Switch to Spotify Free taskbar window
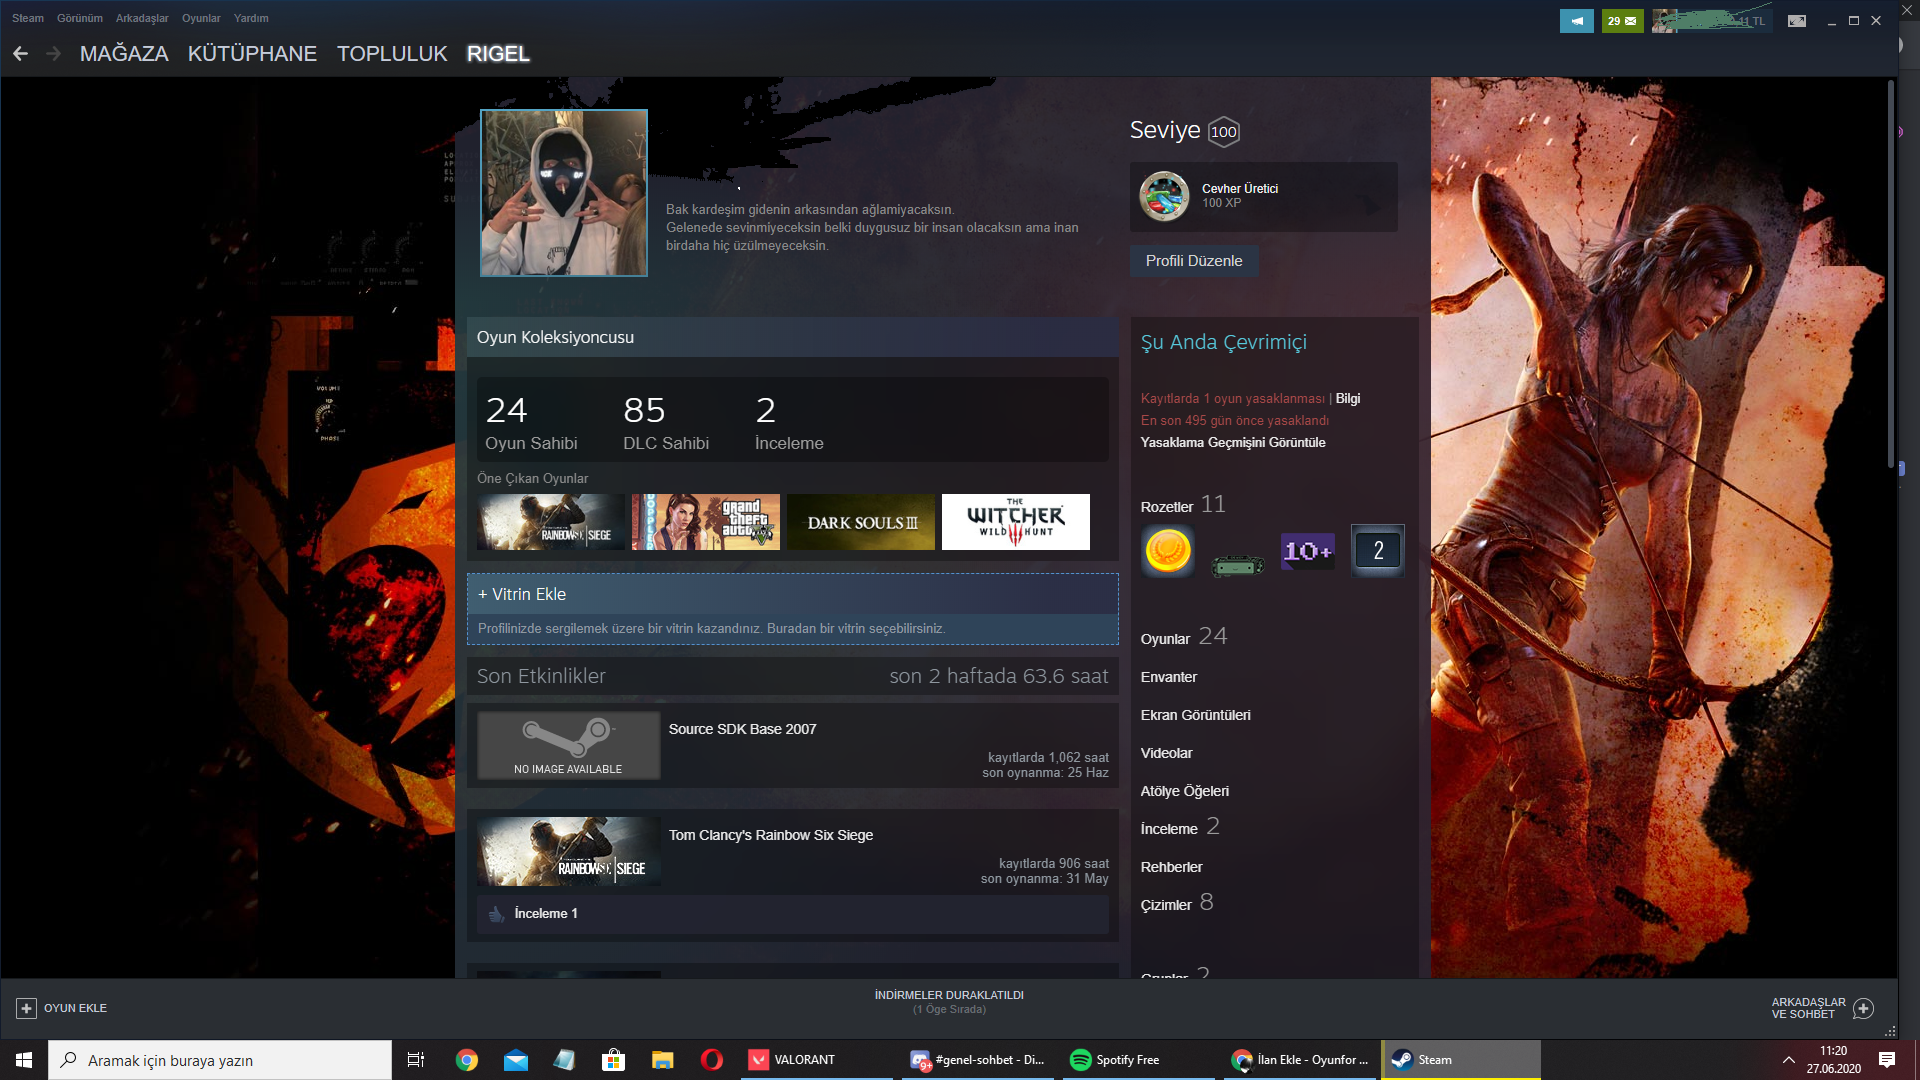Image resolution: width=1920 pixels, height=1080 pixels. pos(1138,1060)
